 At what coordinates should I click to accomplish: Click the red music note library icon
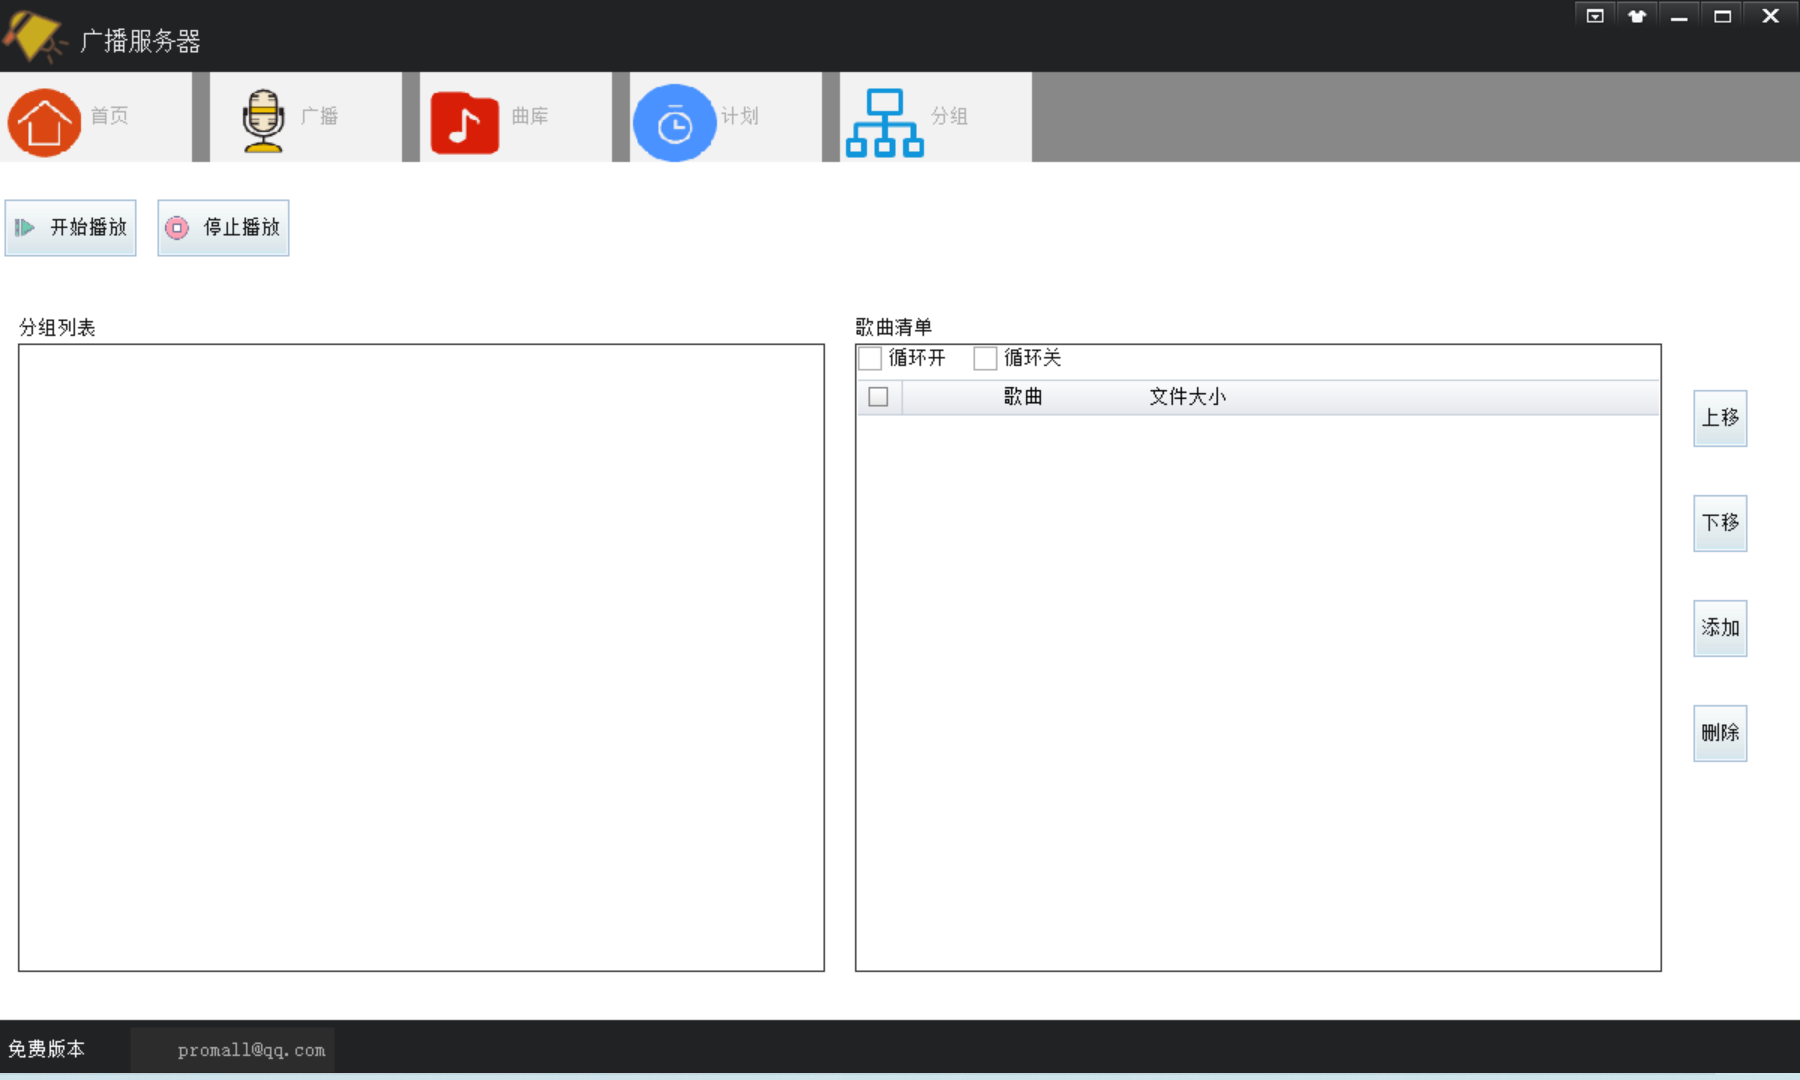(464, 121)
